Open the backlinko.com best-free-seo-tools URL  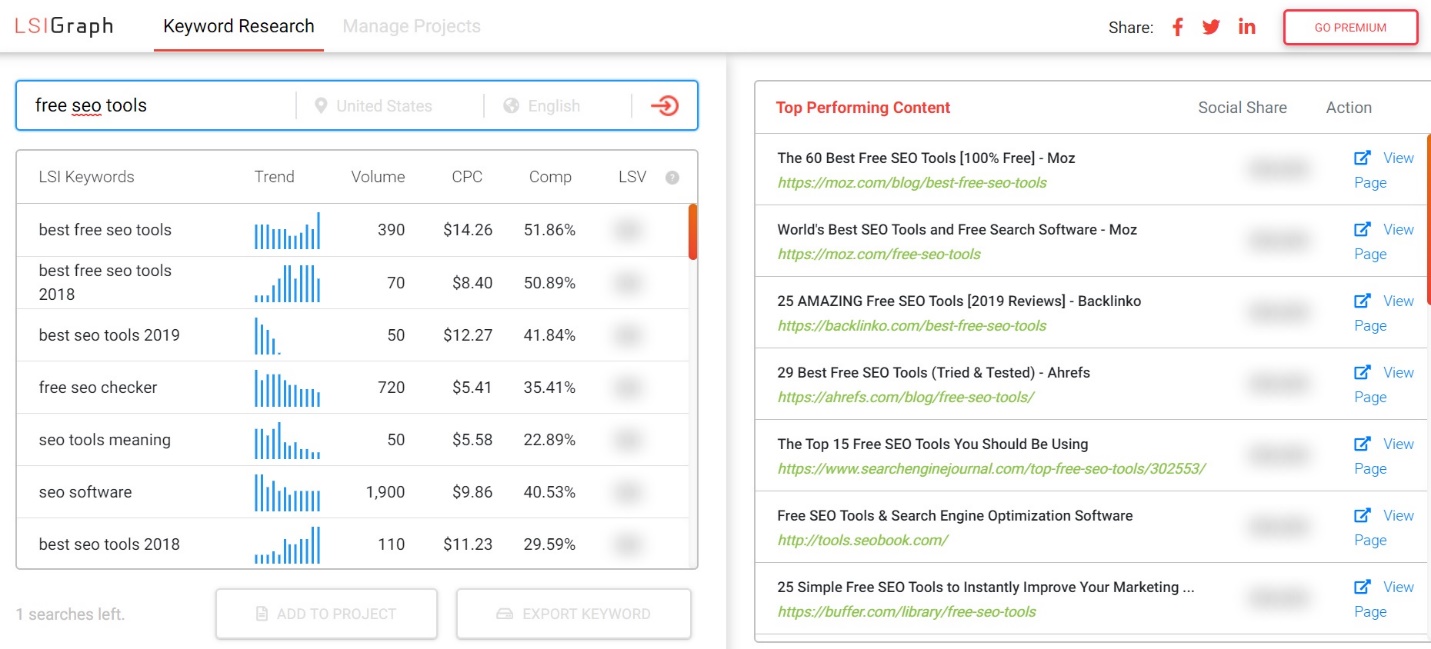click(x=912, y=325)
